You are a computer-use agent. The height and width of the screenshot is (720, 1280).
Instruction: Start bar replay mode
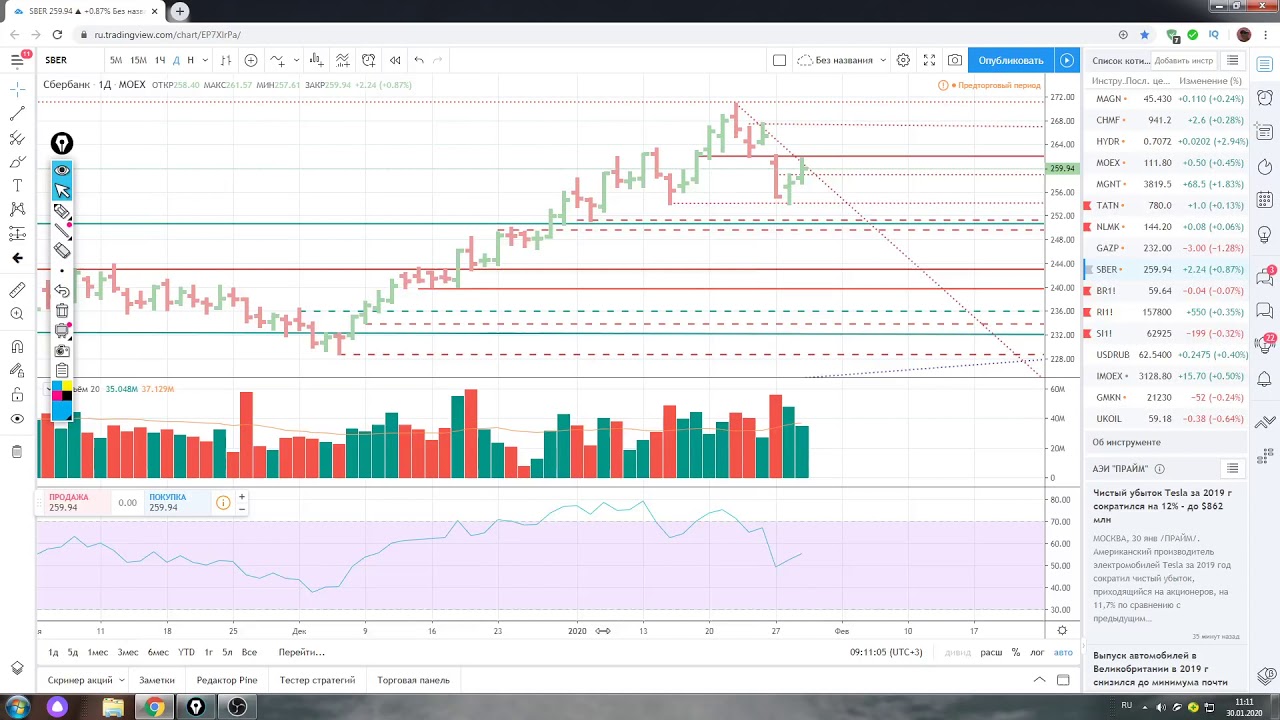(x=395, y=60)
